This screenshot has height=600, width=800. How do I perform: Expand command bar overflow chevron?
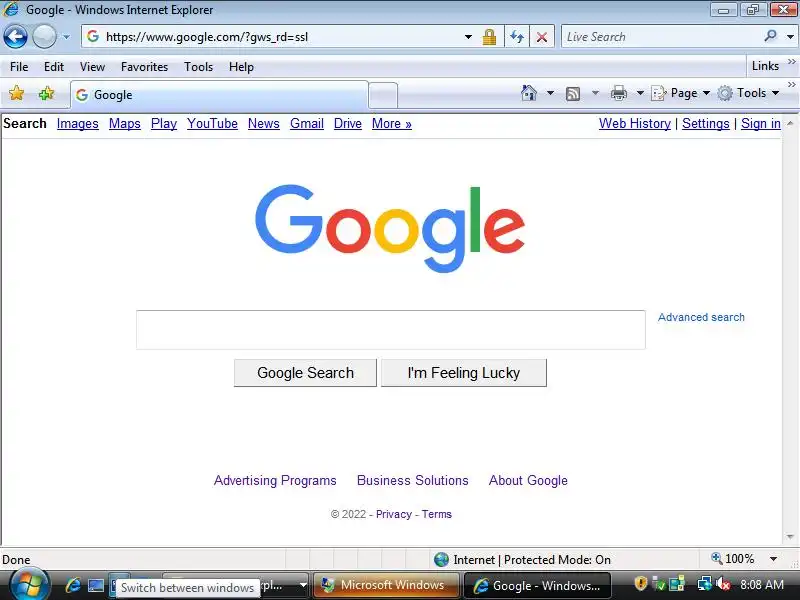pos(791,85)
